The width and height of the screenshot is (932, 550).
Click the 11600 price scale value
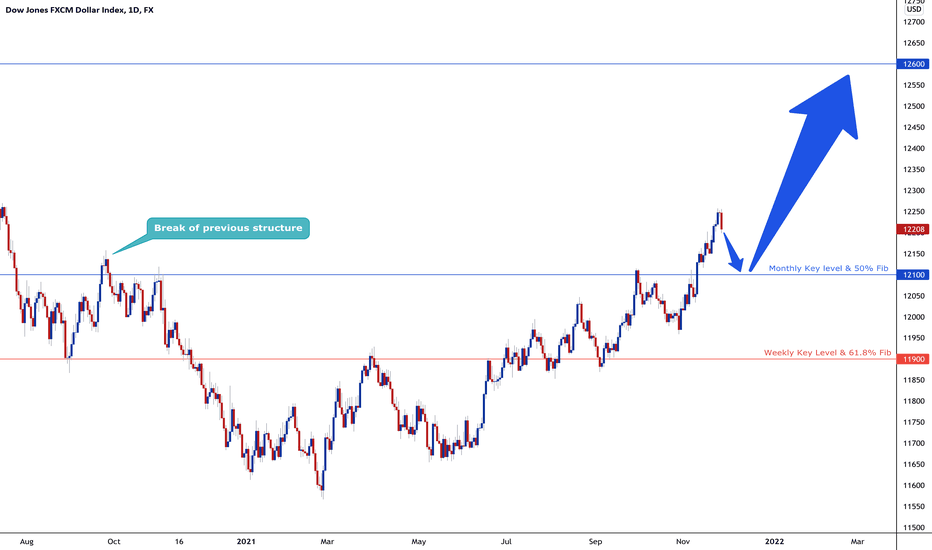(x=914, y=485)
